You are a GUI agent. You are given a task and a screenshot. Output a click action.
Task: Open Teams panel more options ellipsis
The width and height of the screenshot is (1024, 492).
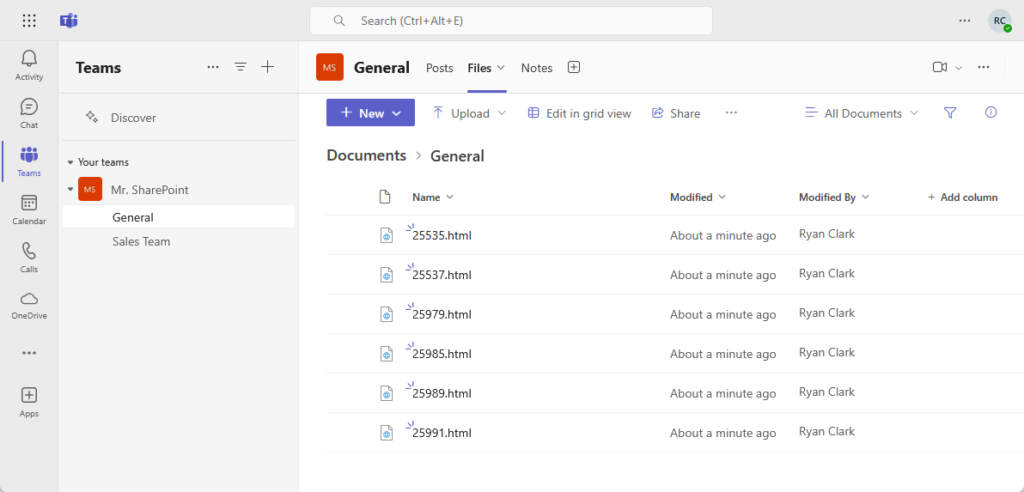(213, 67)
